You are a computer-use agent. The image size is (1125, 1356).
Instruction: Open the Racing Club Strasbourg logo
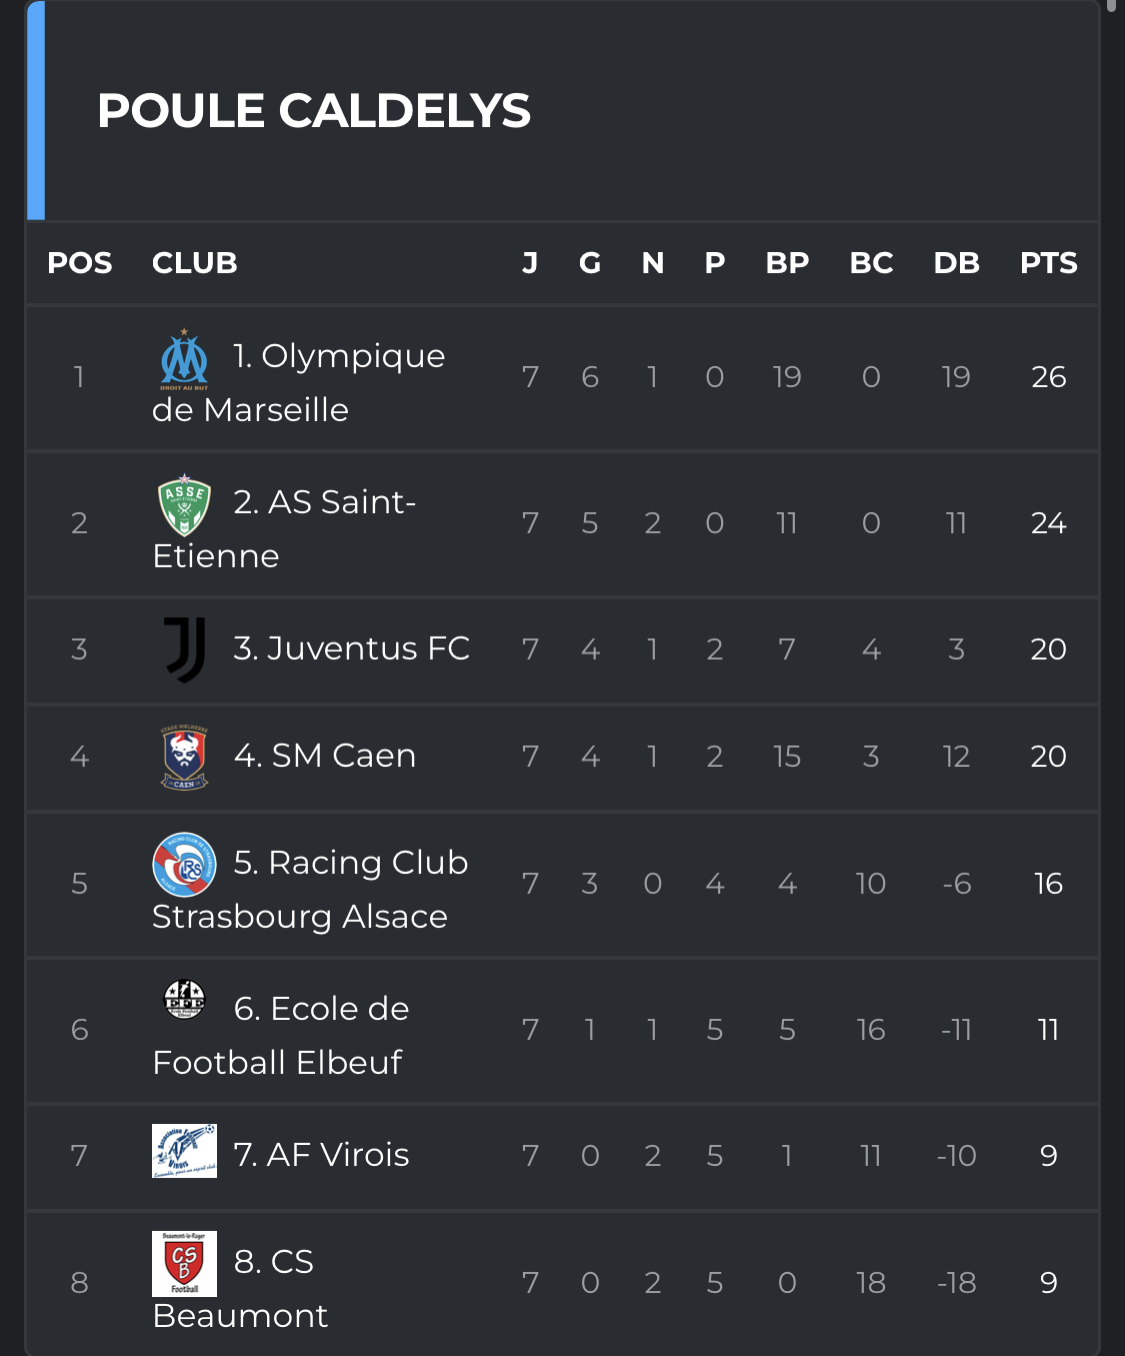click(x=185, y=865)
